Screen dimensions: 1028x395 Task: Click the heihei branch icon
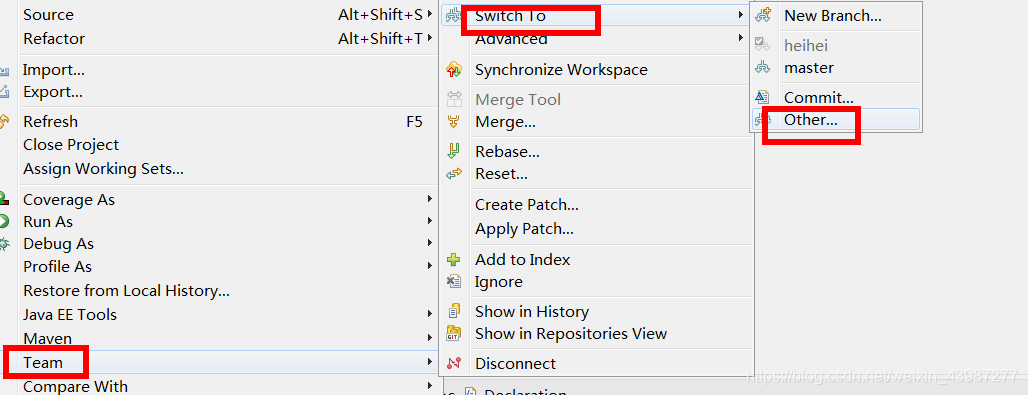[762, 45]
